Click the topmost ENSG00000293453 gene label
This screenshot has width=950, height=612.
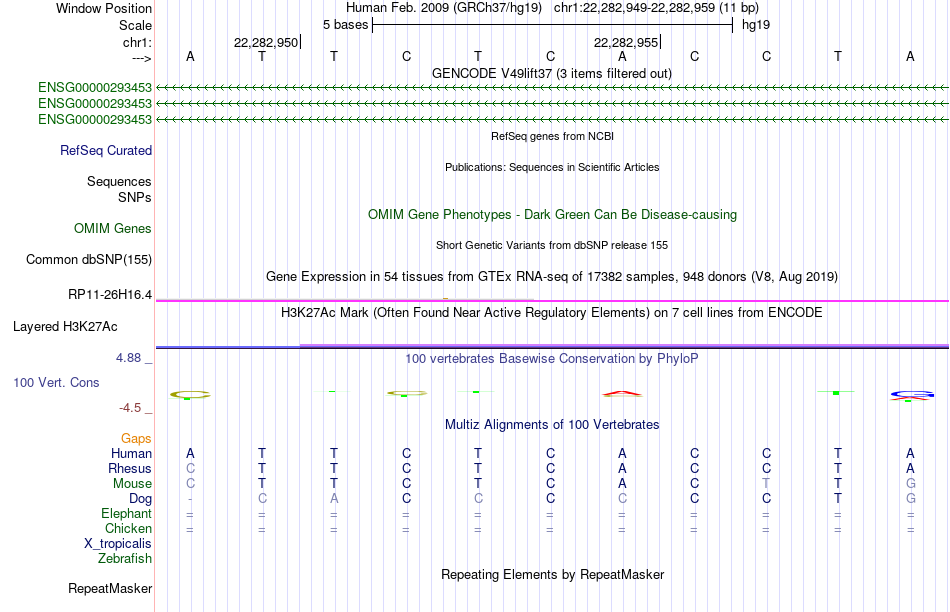(95, 88)
